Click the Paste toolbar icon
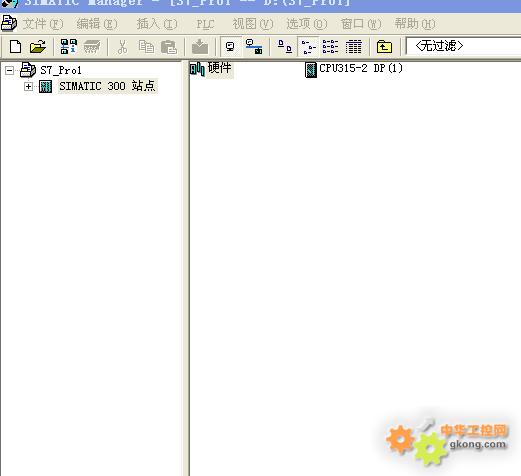The image size is (521, 476). click(x=168, y=47)
